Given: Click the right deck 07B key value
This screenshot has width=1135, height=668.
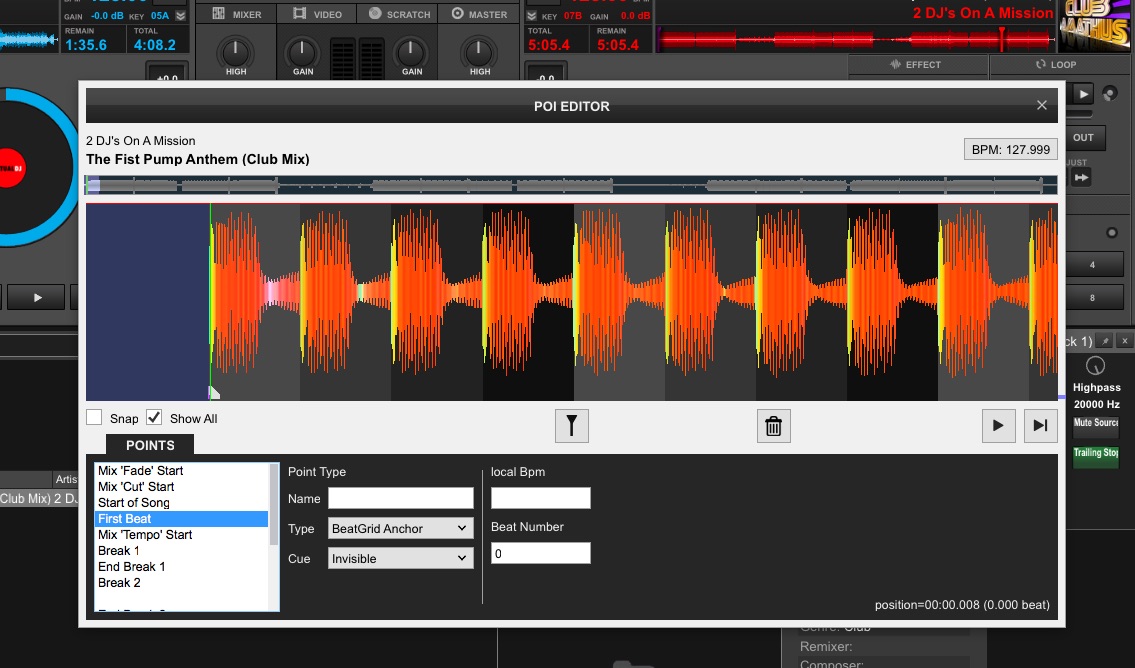Looking at the screenshot, I should 573,15.
